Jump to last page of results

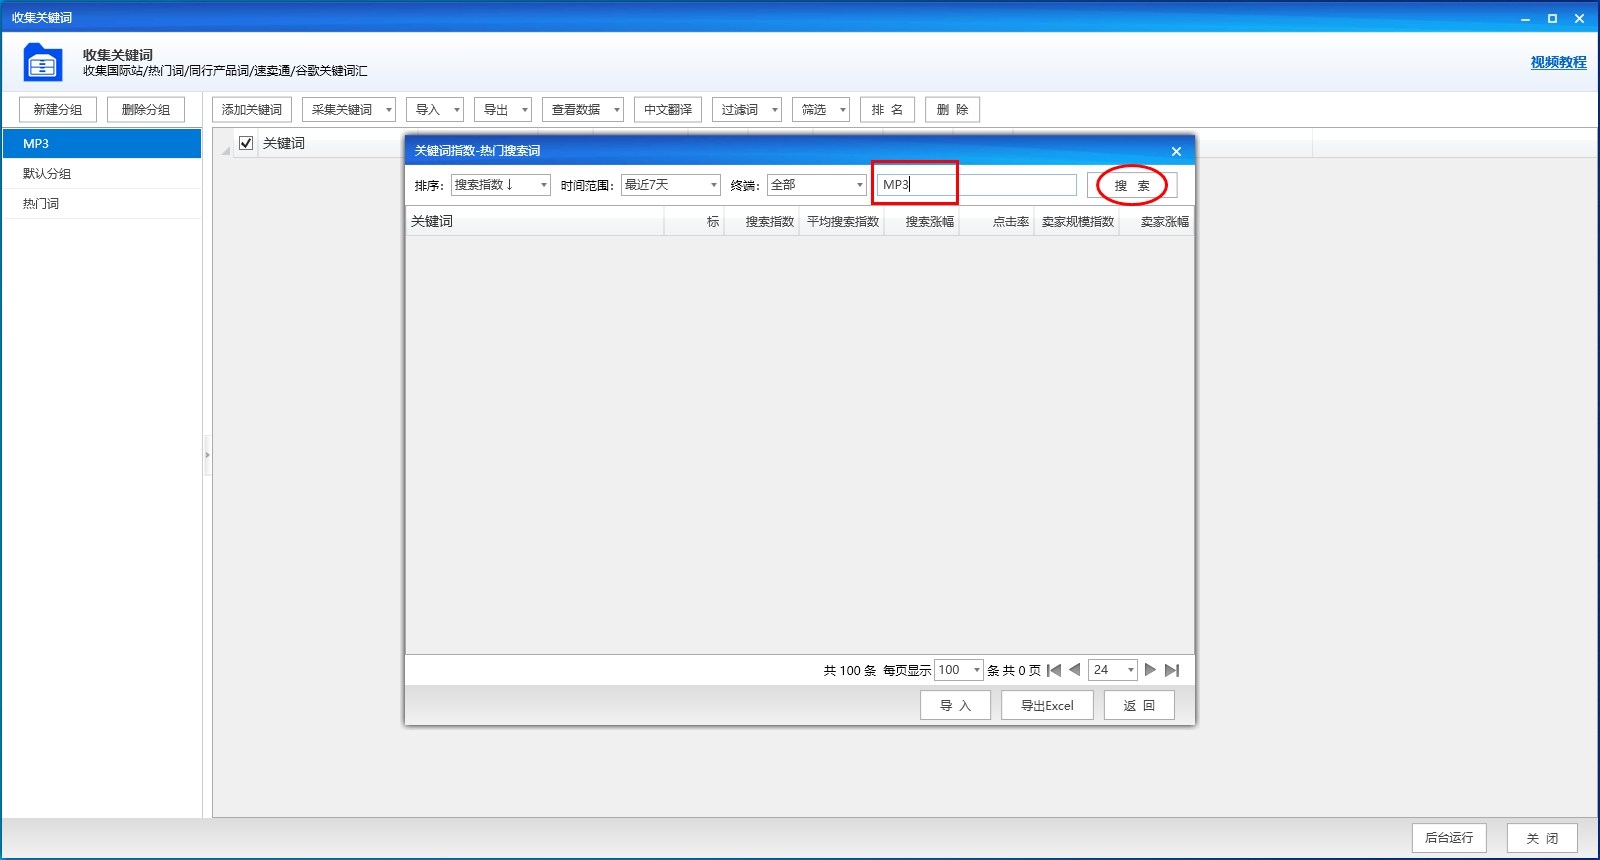pos(1172,670)
